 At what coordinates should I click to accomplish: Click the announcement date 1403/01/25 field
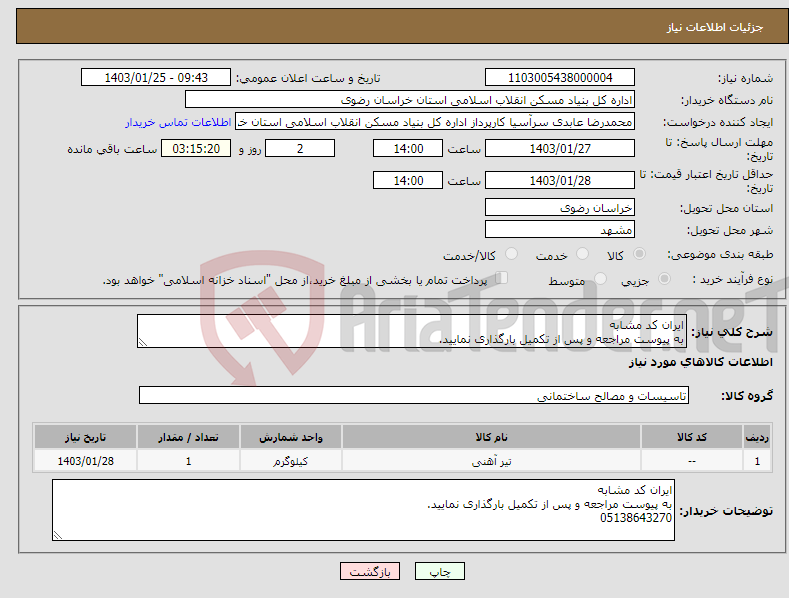(156, 78)
